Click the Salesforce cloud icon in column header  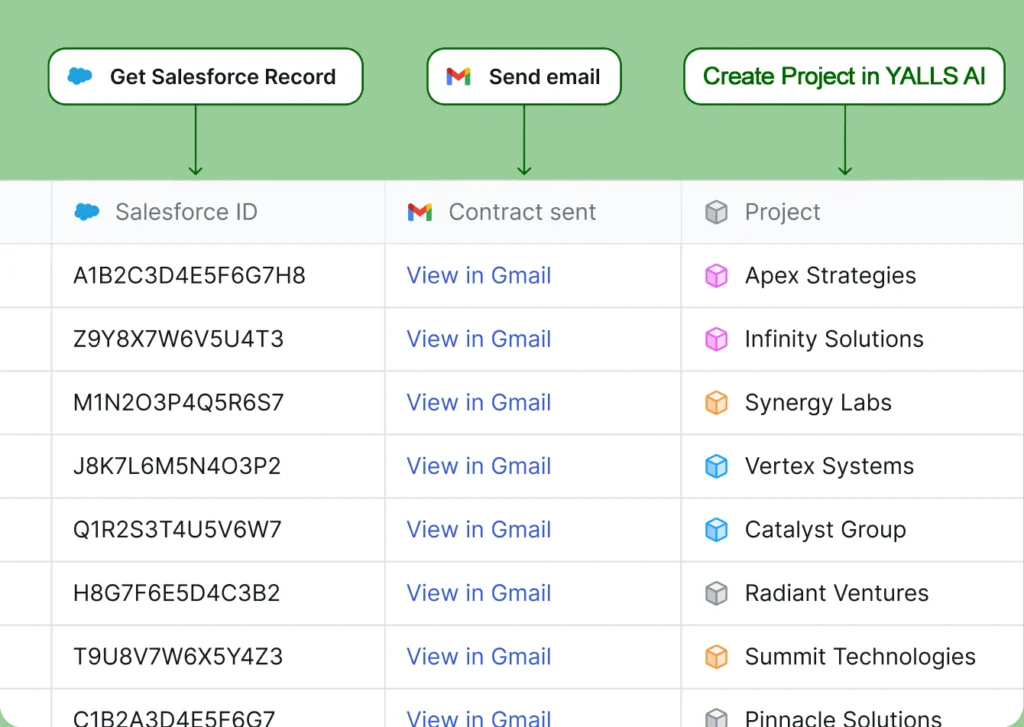tap(87, 212)
